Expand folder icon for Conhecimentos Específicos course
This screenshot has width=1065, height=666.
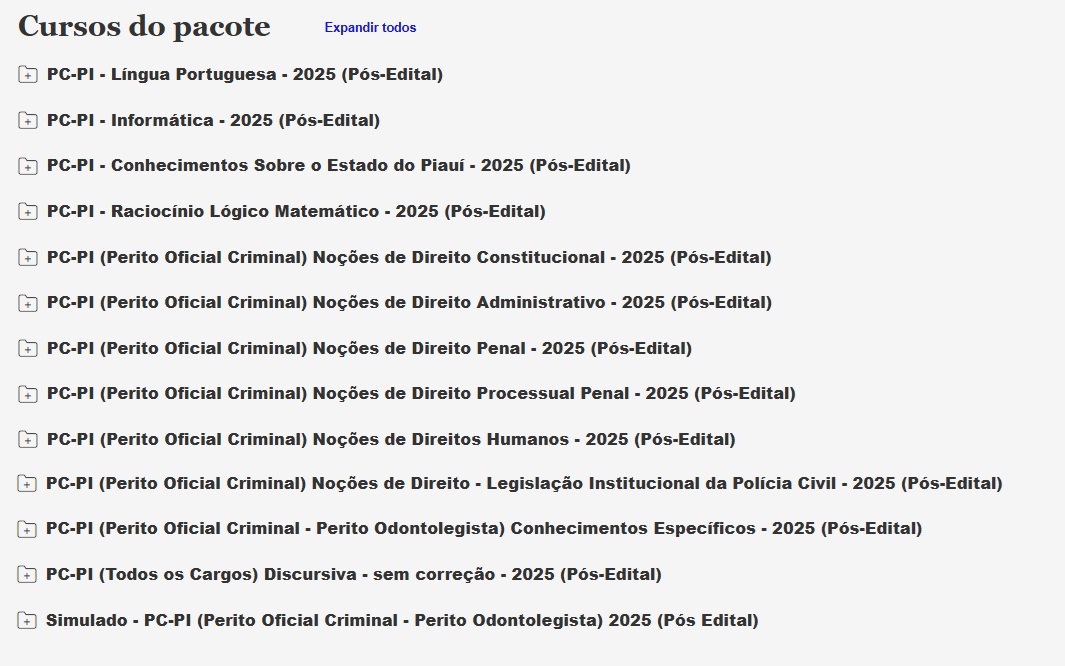tap(28, 529)
